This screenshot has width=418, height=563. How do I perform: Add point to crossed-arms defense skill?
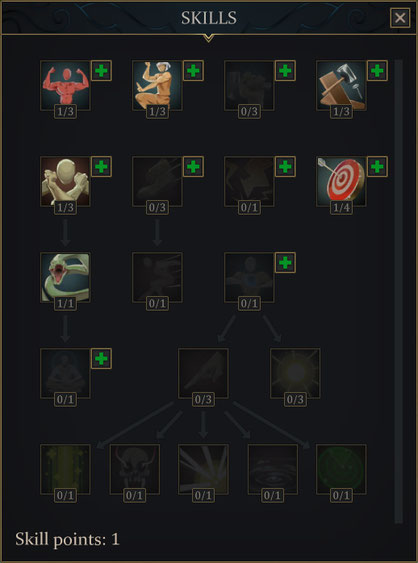(x=101, y=167)
